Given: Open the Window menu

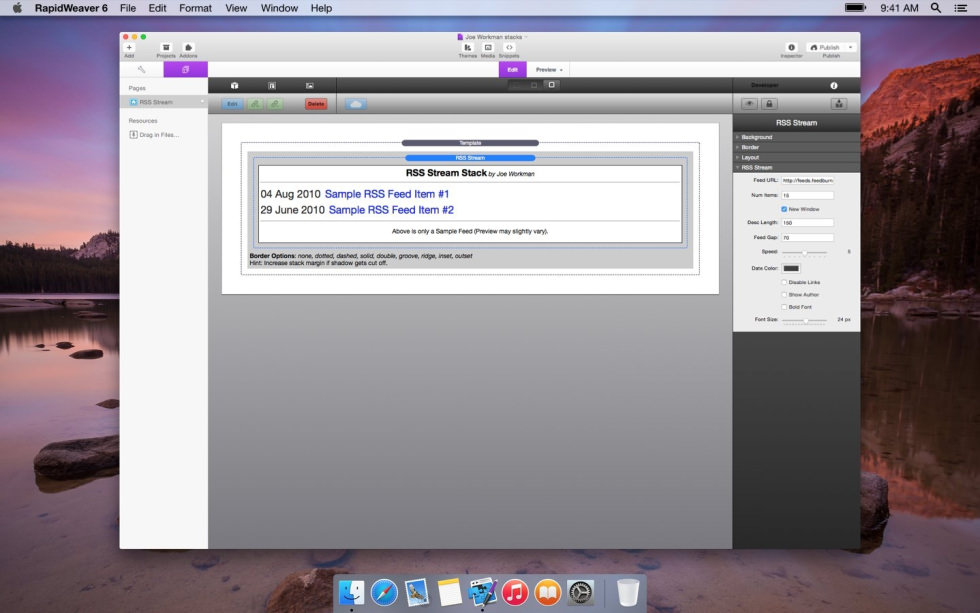Looking at the screenshot, I should coord(279,8).
